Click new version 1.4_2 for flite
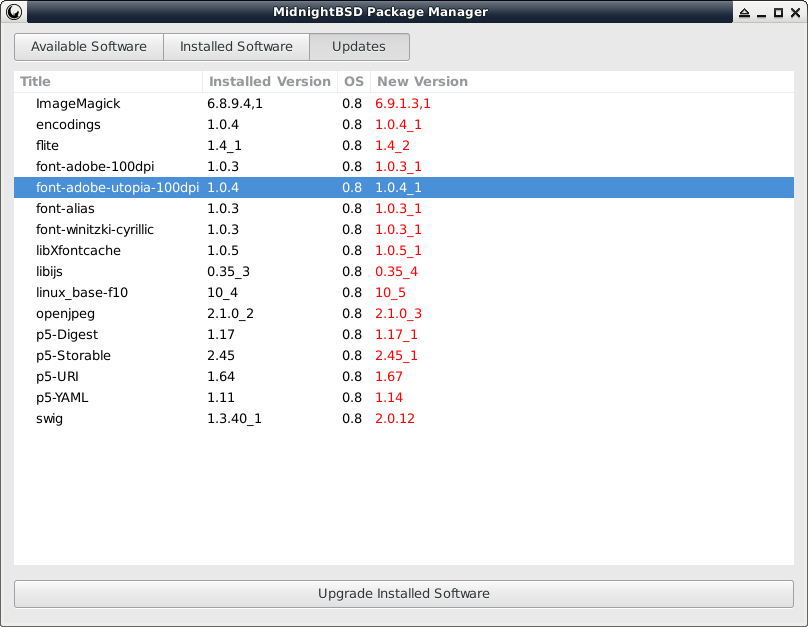808x627 pixels. [392, 146]
